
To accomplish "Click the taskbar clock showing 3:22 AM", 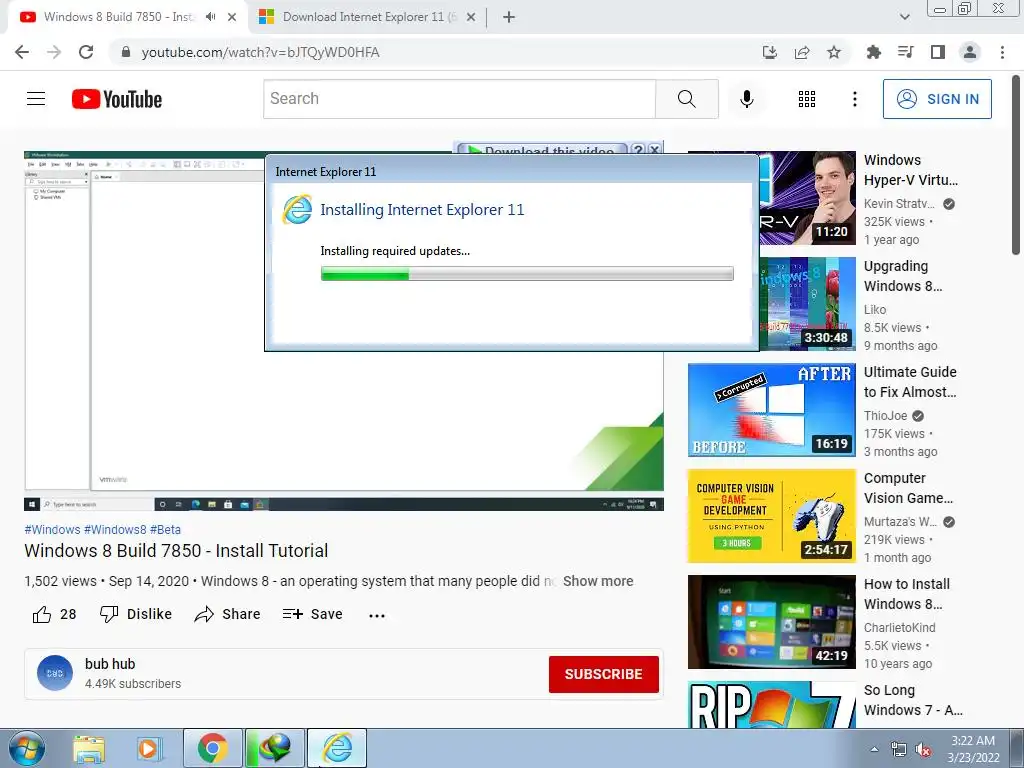I will tap(973, 749).
